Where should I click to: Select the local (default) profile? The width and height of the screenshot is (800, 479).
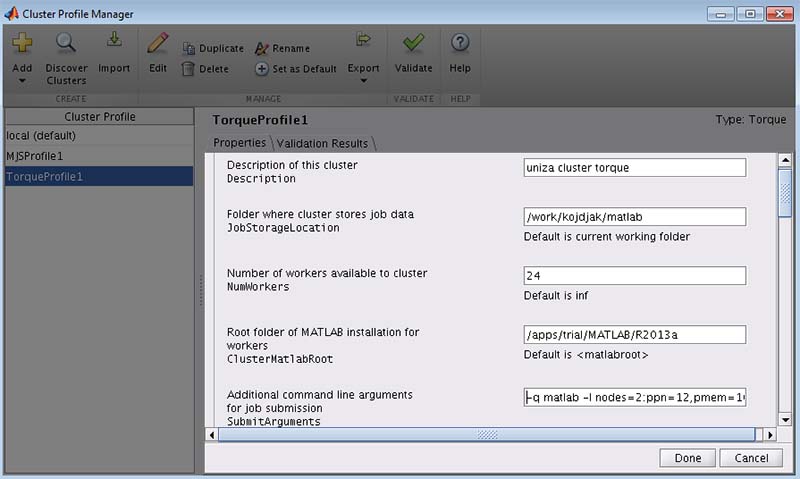coord(41,135)
